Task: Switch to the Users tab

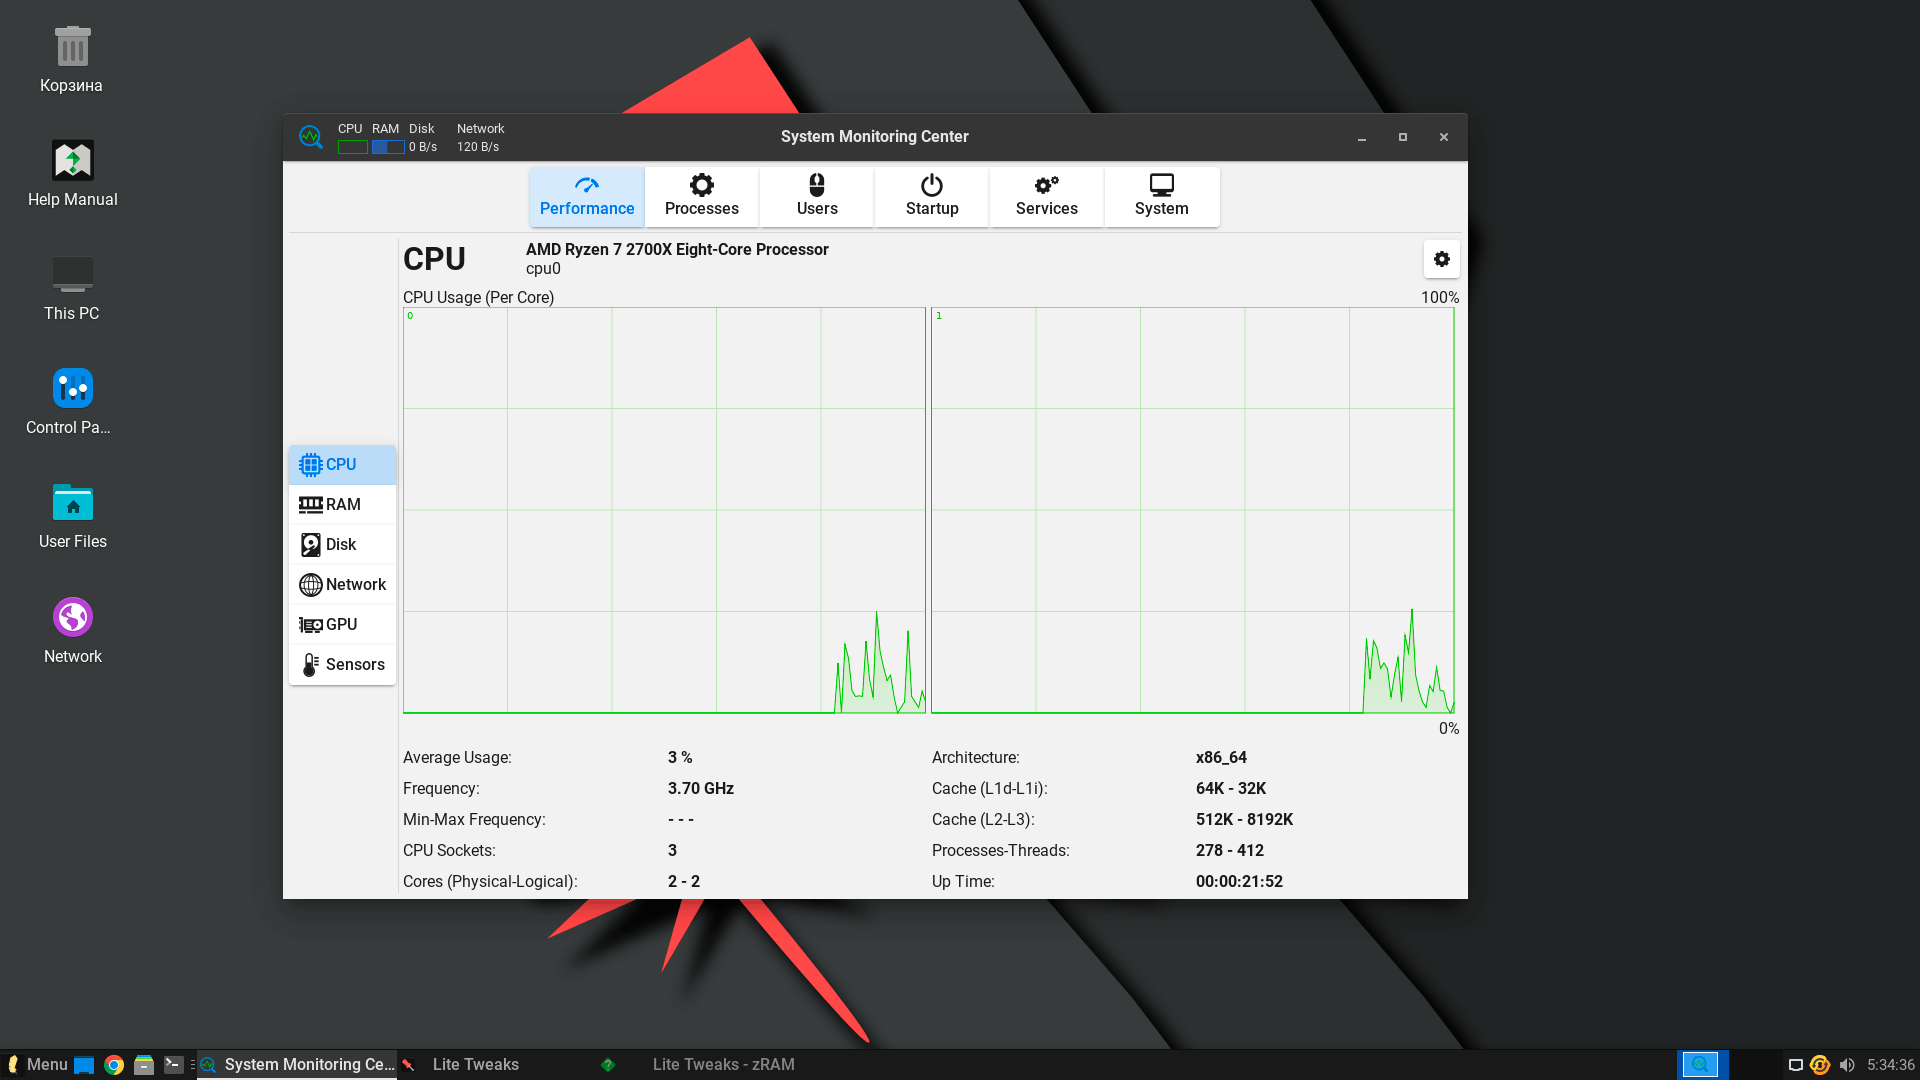Action: click(x=816, y=196)
